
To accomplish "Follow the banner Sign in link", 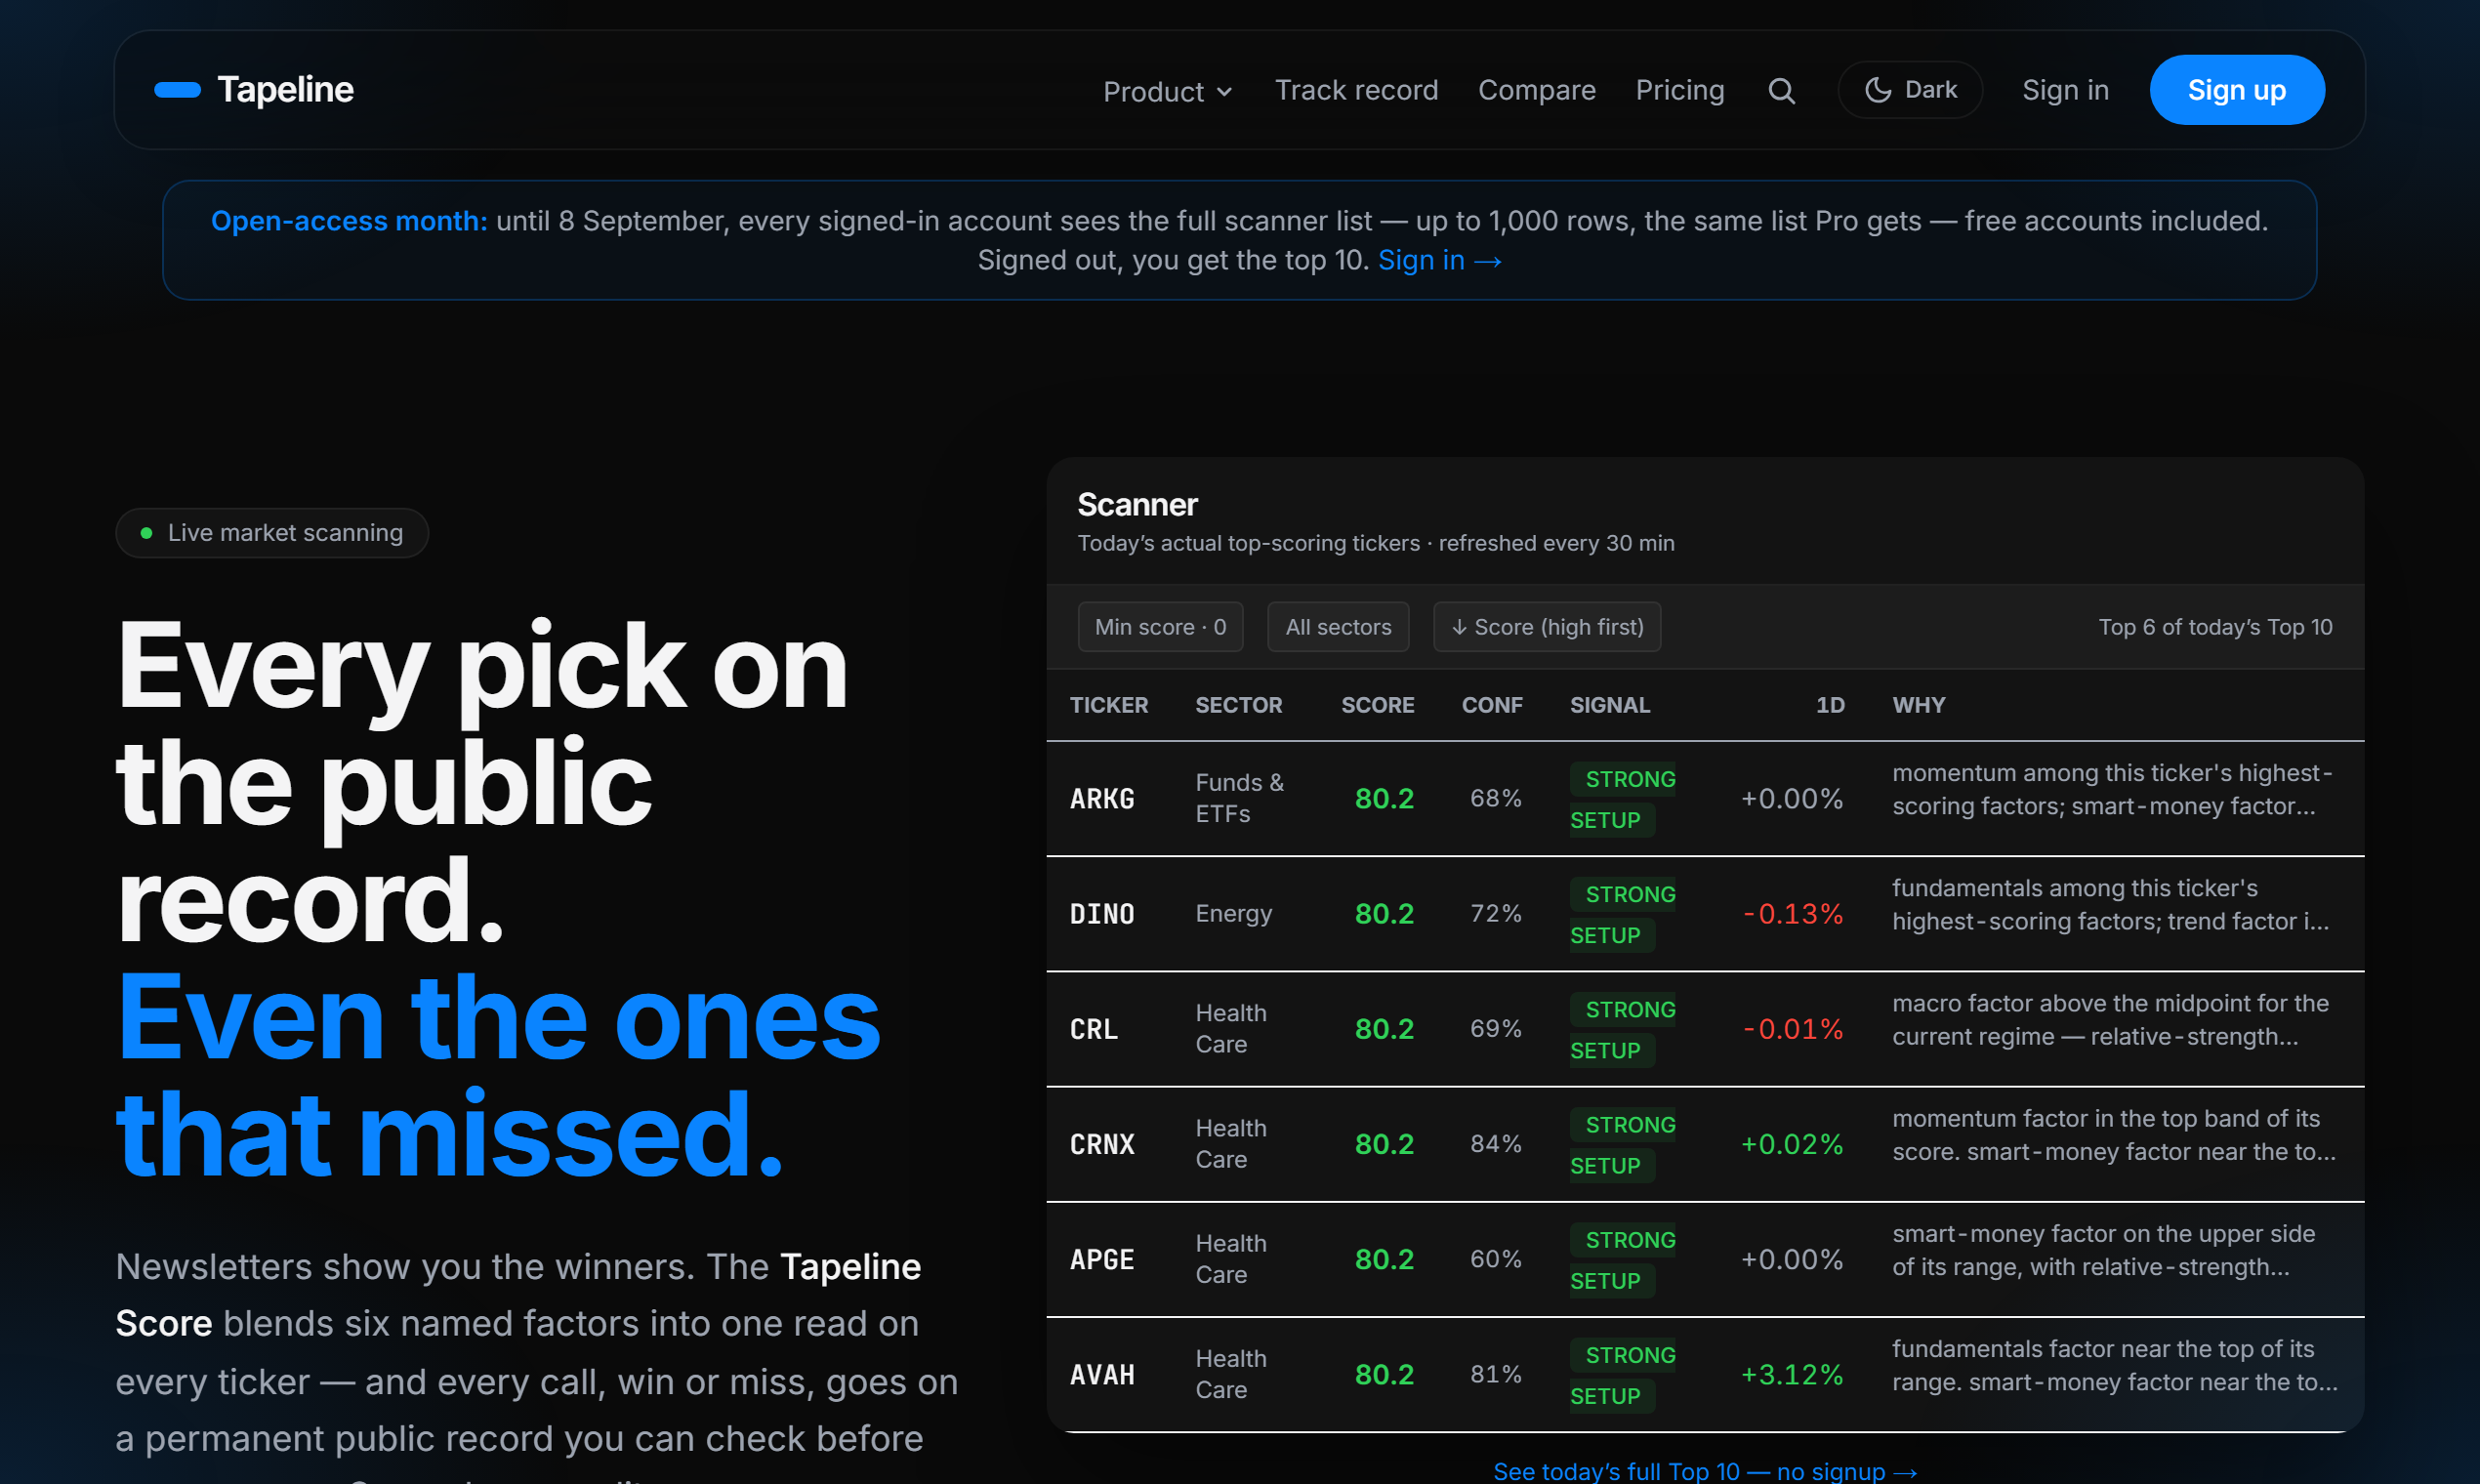I will (x=1439, y=260).
